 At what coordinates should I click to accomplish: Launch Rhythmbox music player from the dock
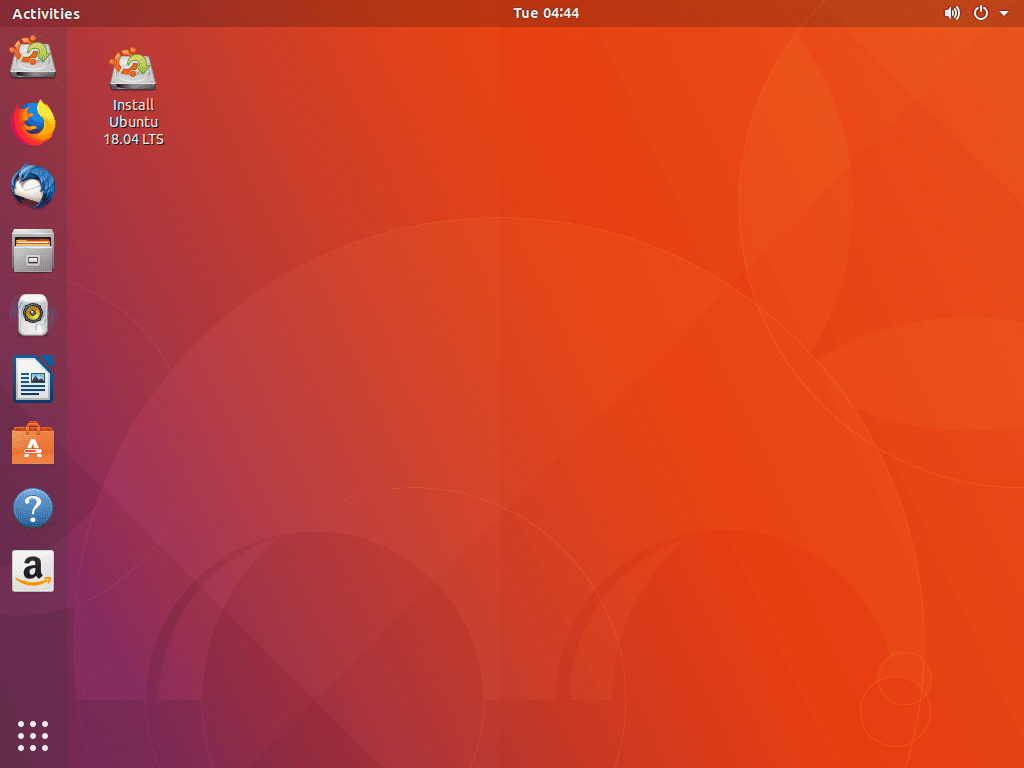pos(33,315)
